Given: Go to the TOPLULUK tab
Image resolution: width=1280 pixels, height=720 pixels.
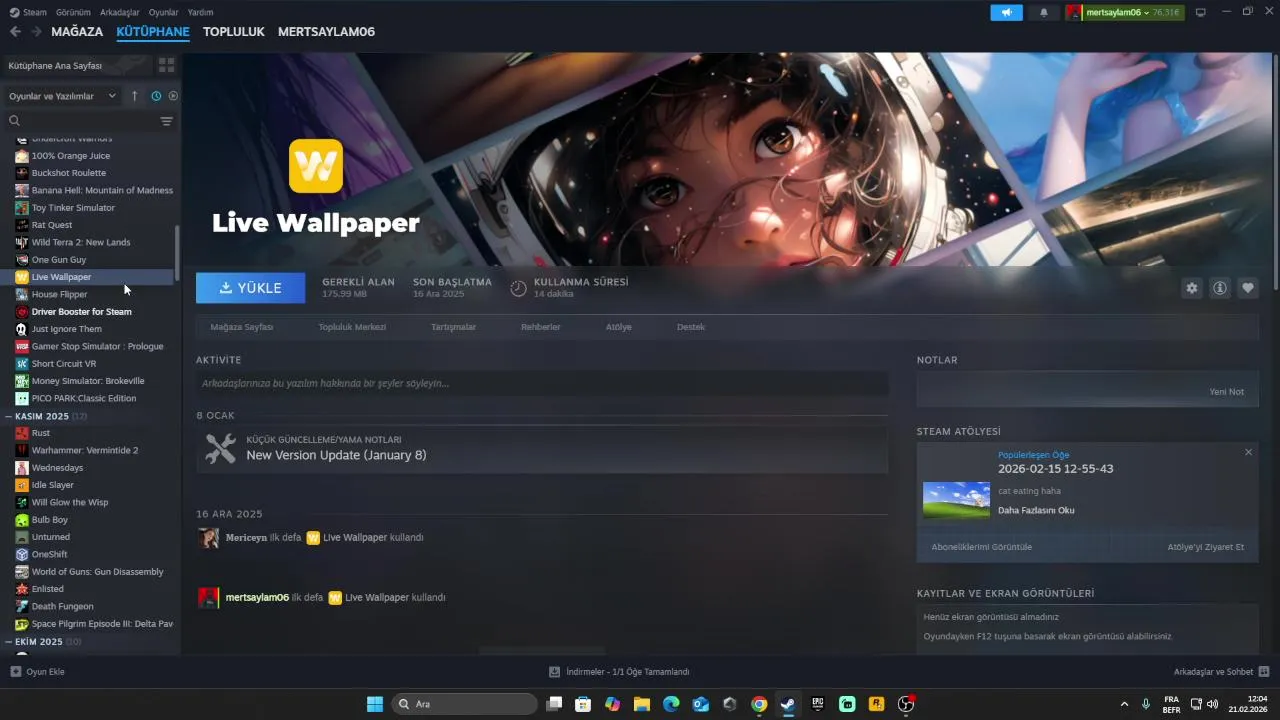Looking at the screenshot, I should 233,31.
